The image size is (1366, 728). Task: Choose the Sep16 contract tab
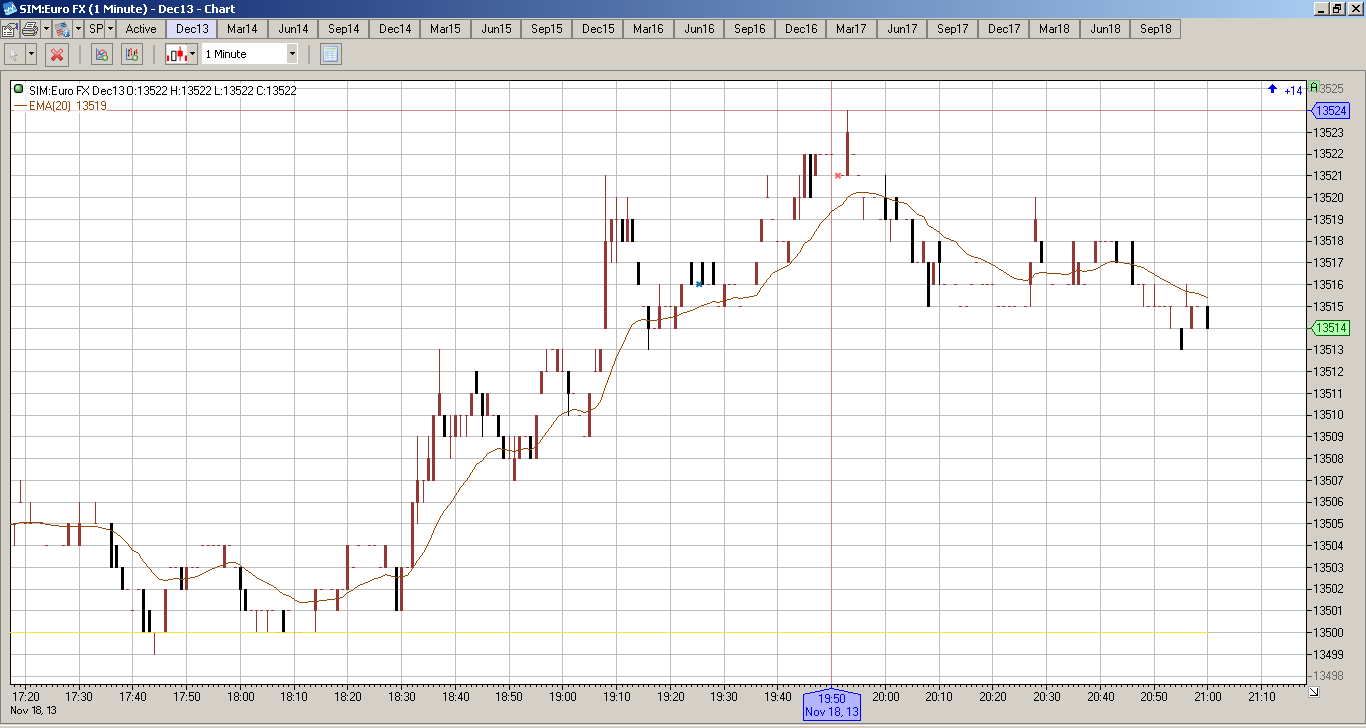click(750, 29)
